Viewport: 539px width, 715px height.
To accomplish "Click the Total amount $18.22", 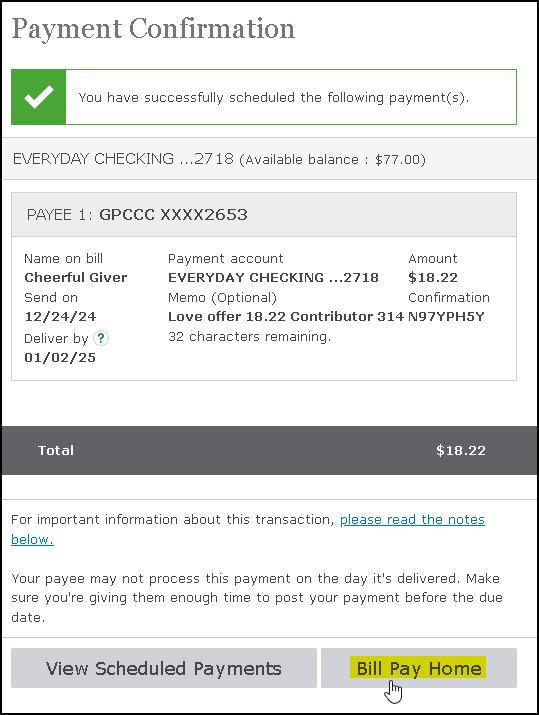I will [461, 451].
